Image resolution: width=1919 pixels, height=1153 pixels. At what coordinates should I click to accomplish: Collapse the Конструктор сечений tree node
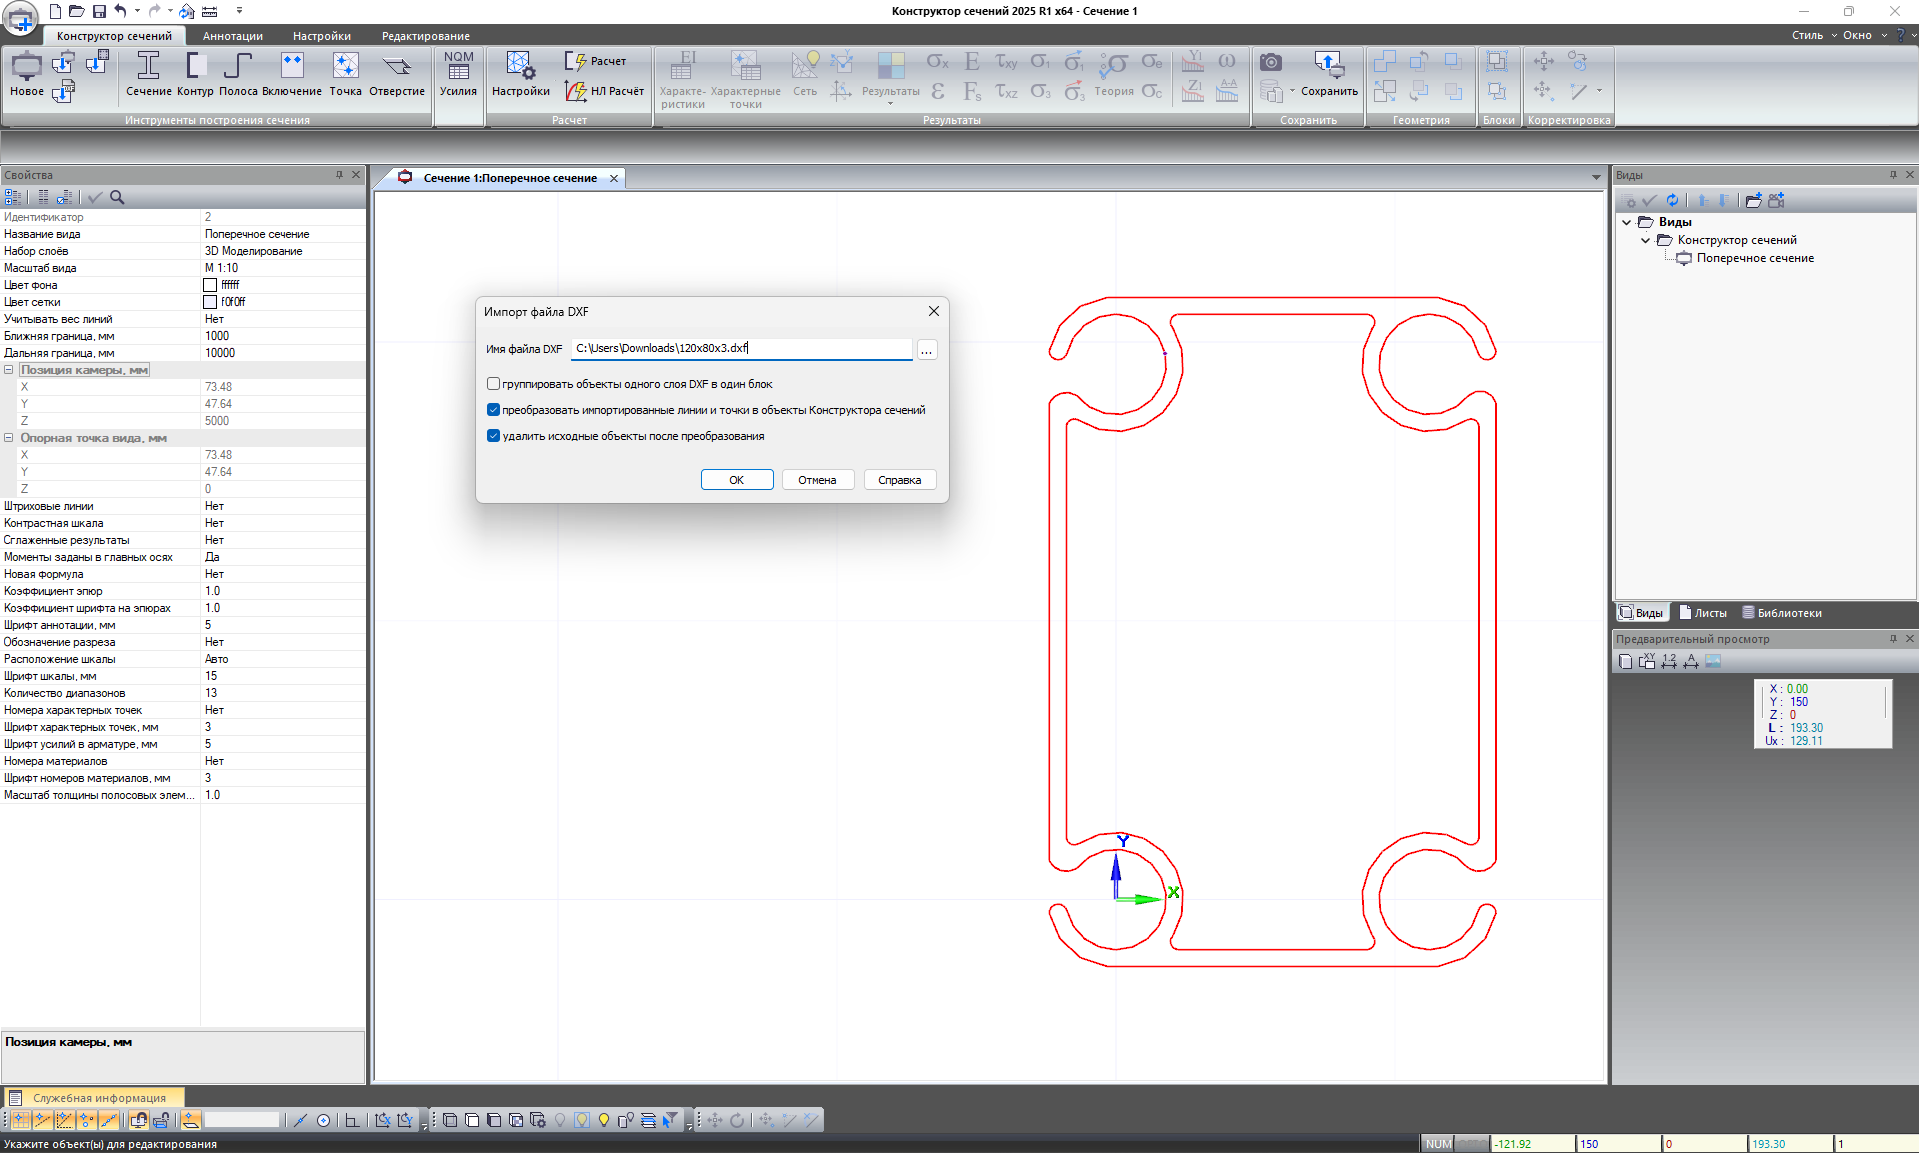pyautogui.click(x=1646, y=240)
